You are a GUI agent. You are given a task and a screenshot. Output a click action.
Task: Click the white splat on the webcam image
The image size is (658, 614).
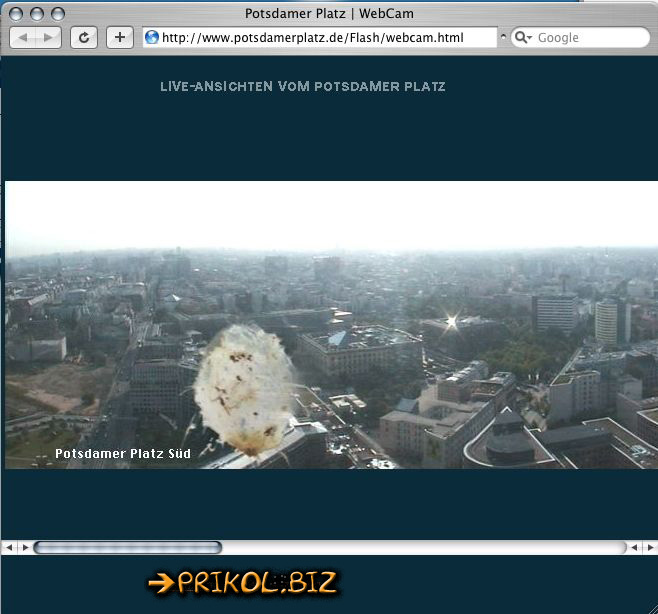(243, 385)
